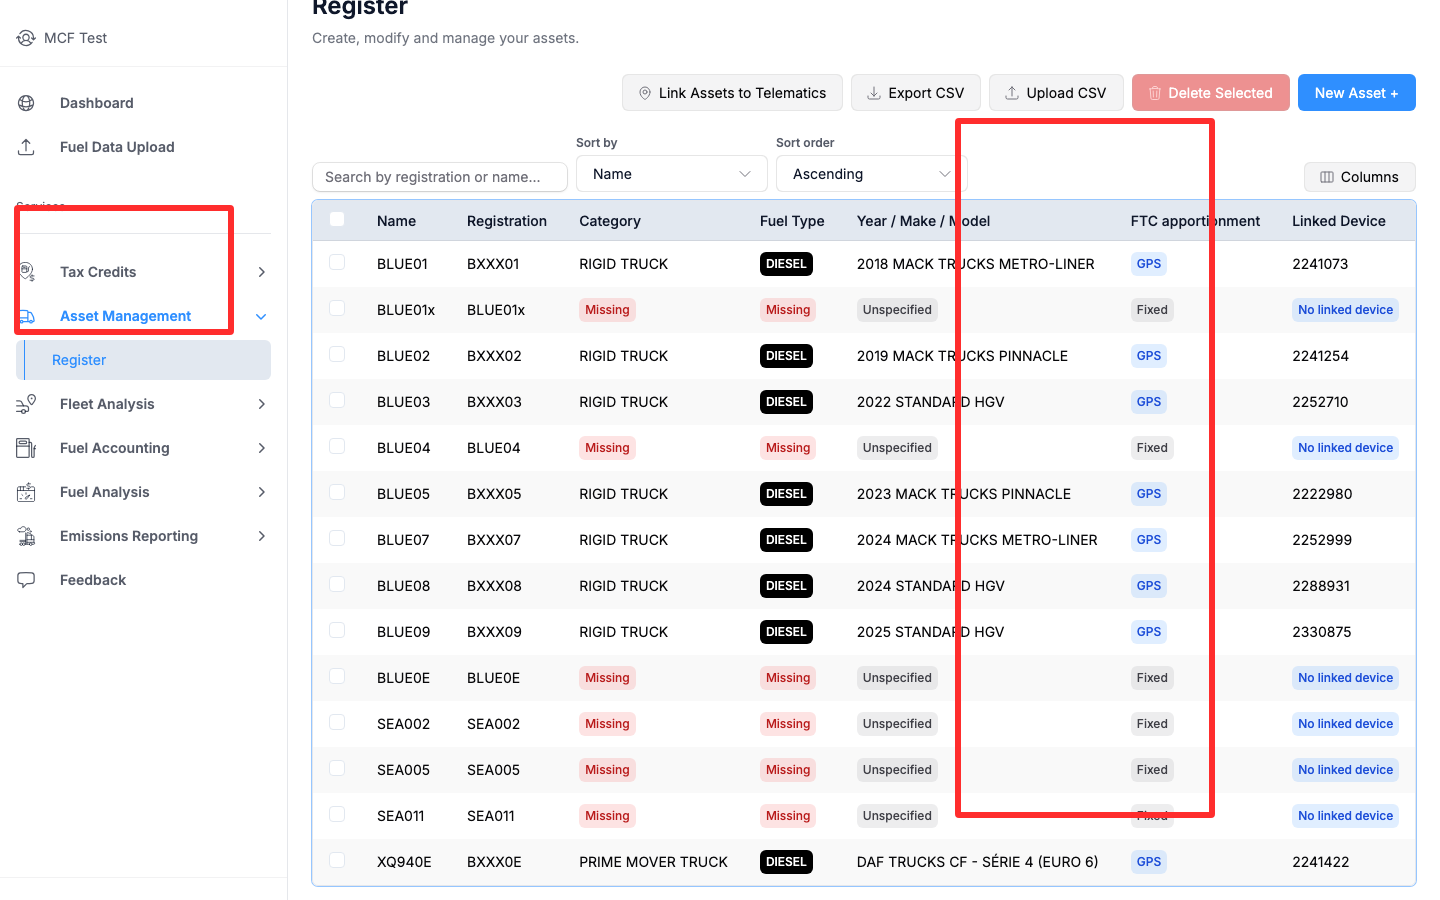Open the Sort by dropdown
1440x900 pixels.
[x=671, y=173]
